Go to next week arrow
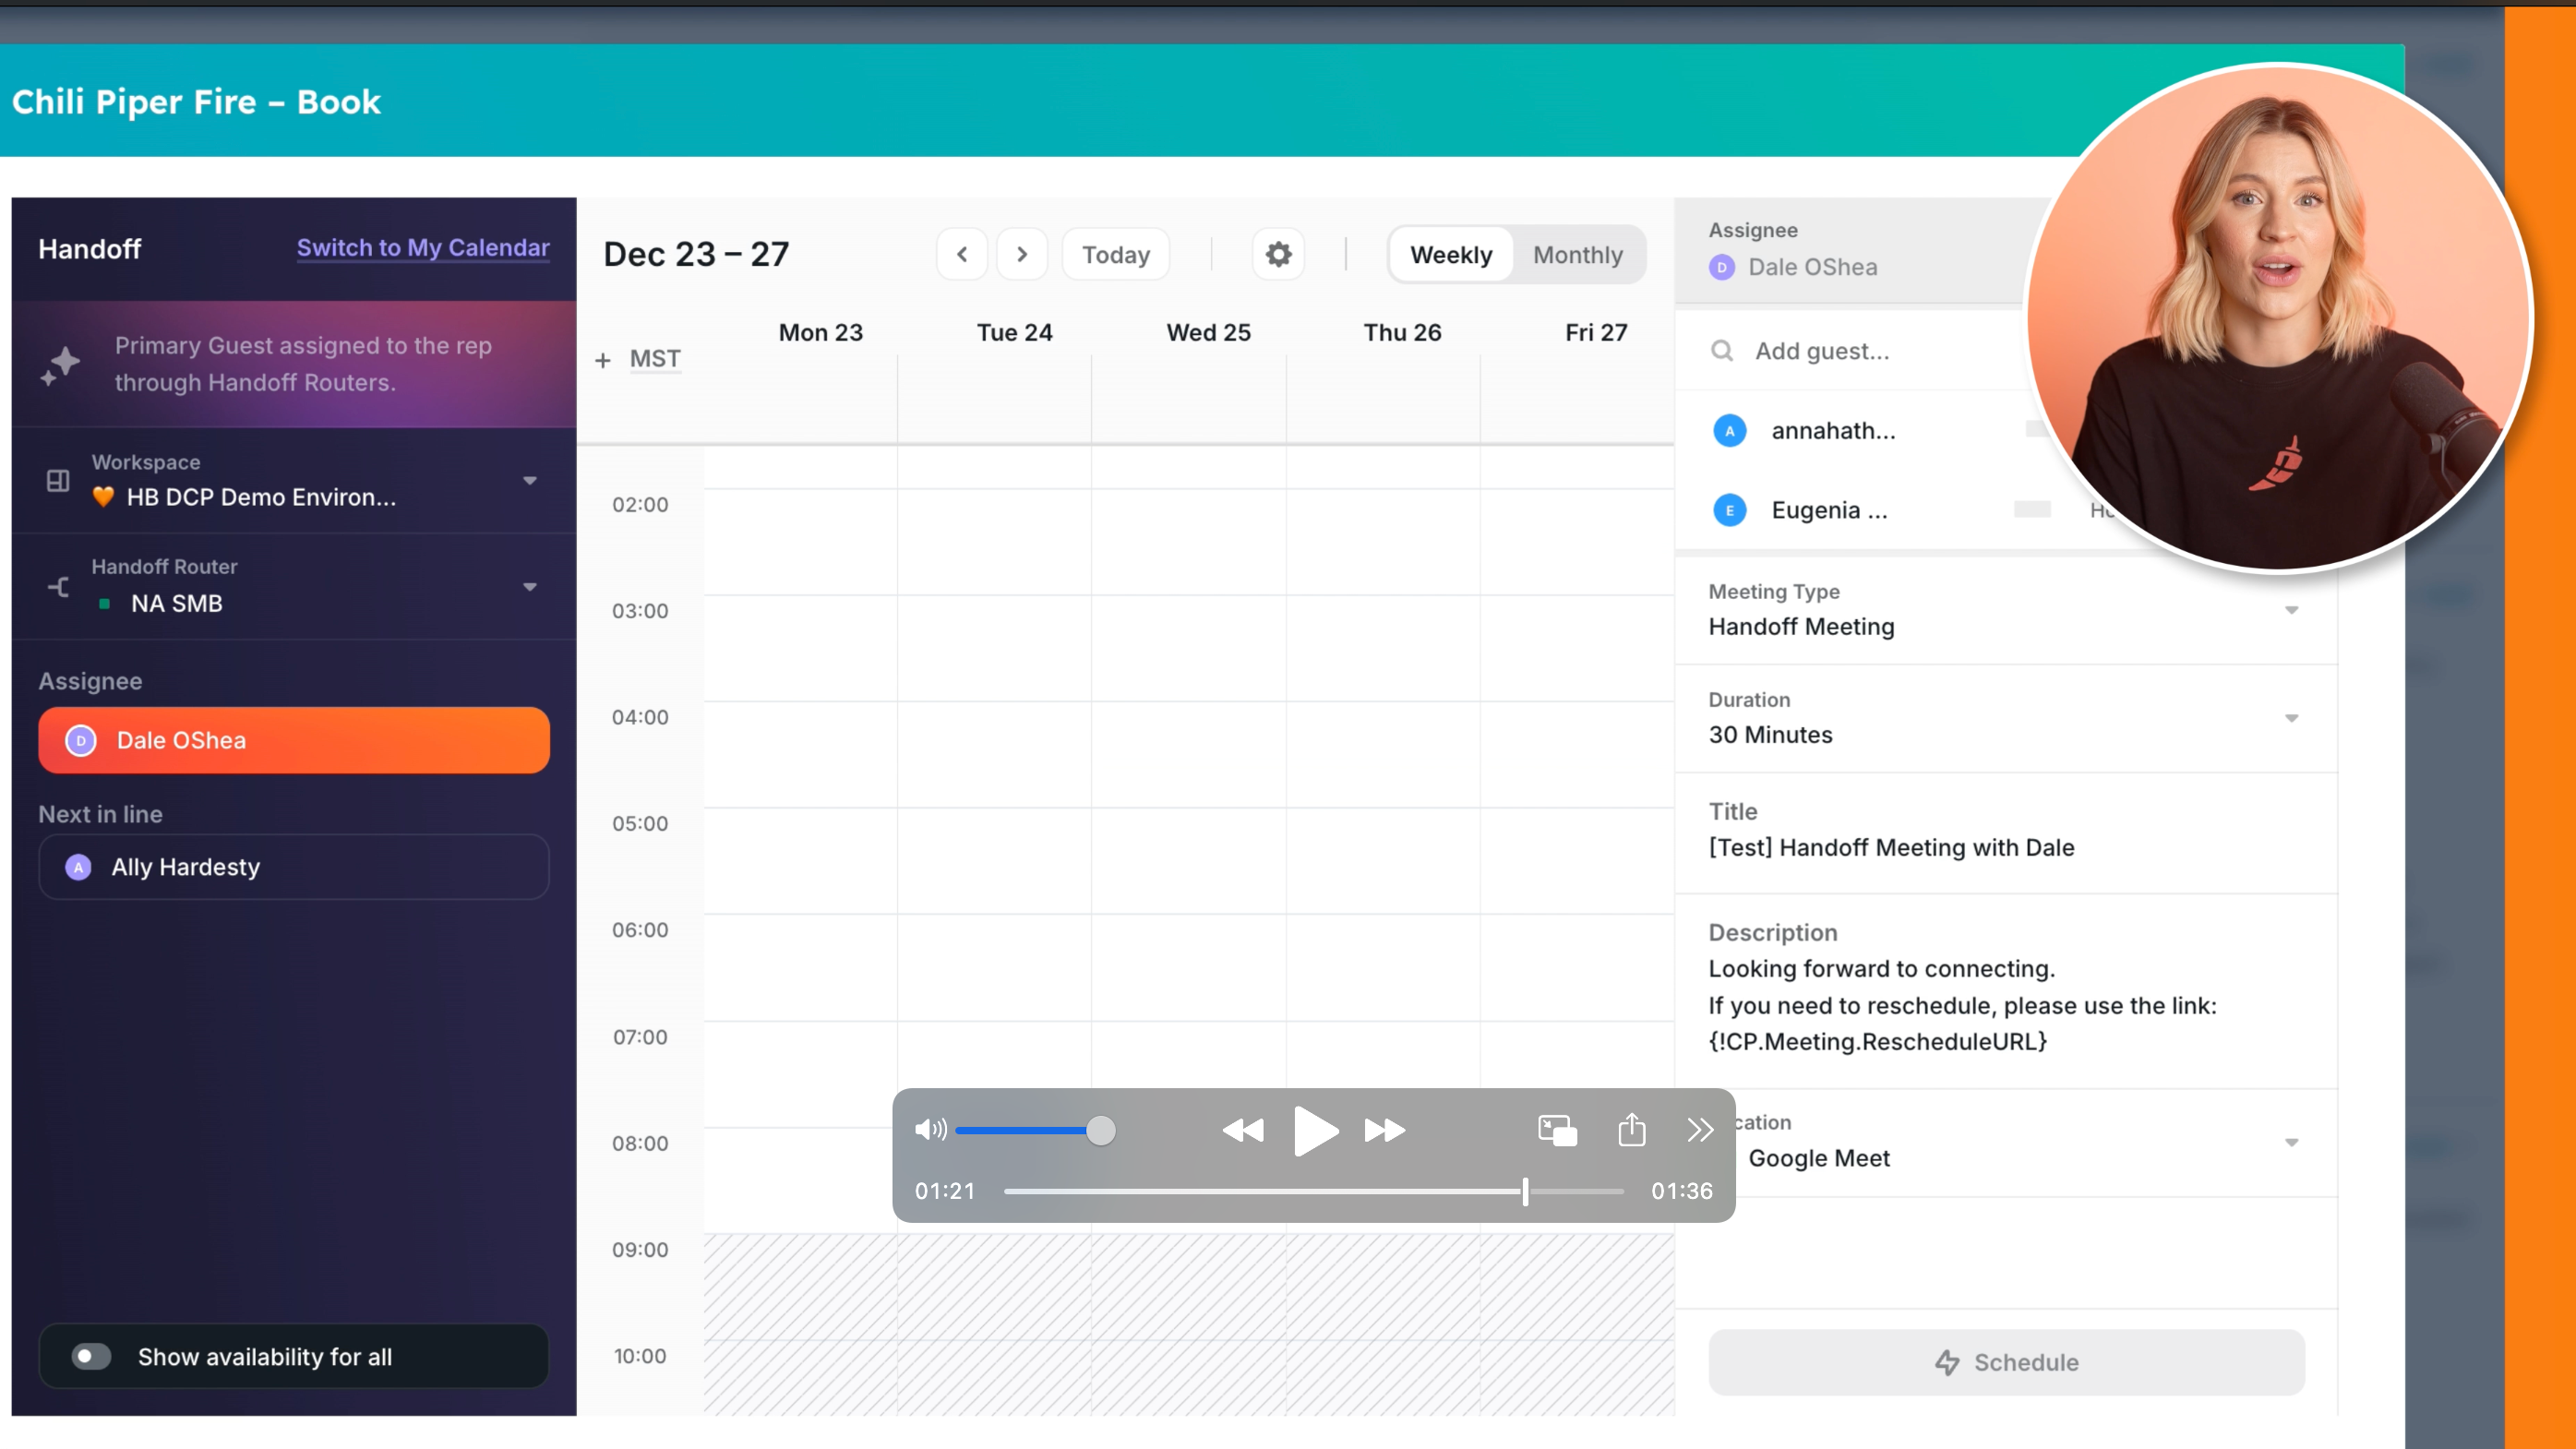The width and height of the screenshot is (2576, 1449). pos(1022,254)
